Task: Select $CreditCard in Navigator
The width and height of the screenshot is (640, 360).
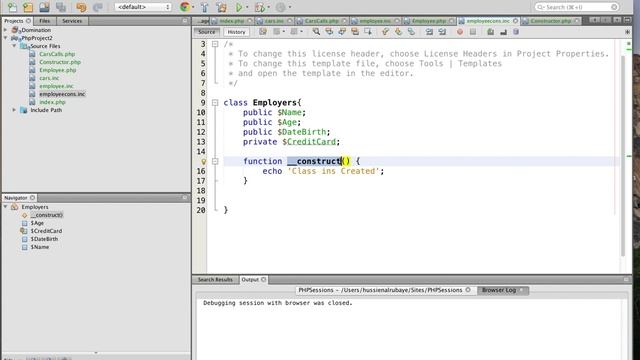Action: tap(46, 231)
